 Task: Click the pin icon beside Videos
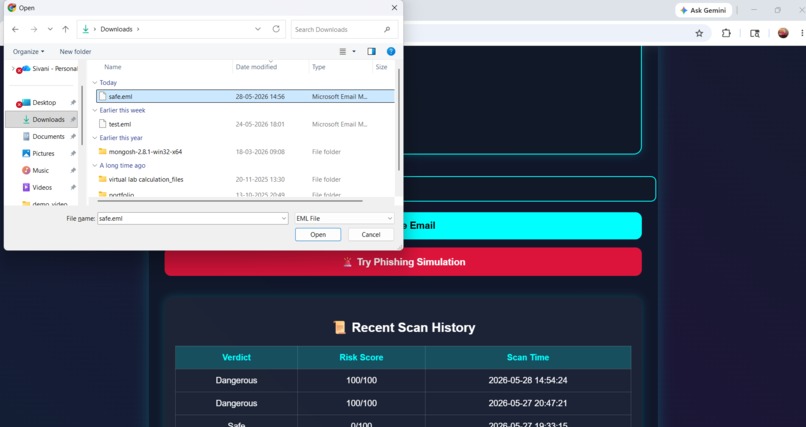pos(73,188)
